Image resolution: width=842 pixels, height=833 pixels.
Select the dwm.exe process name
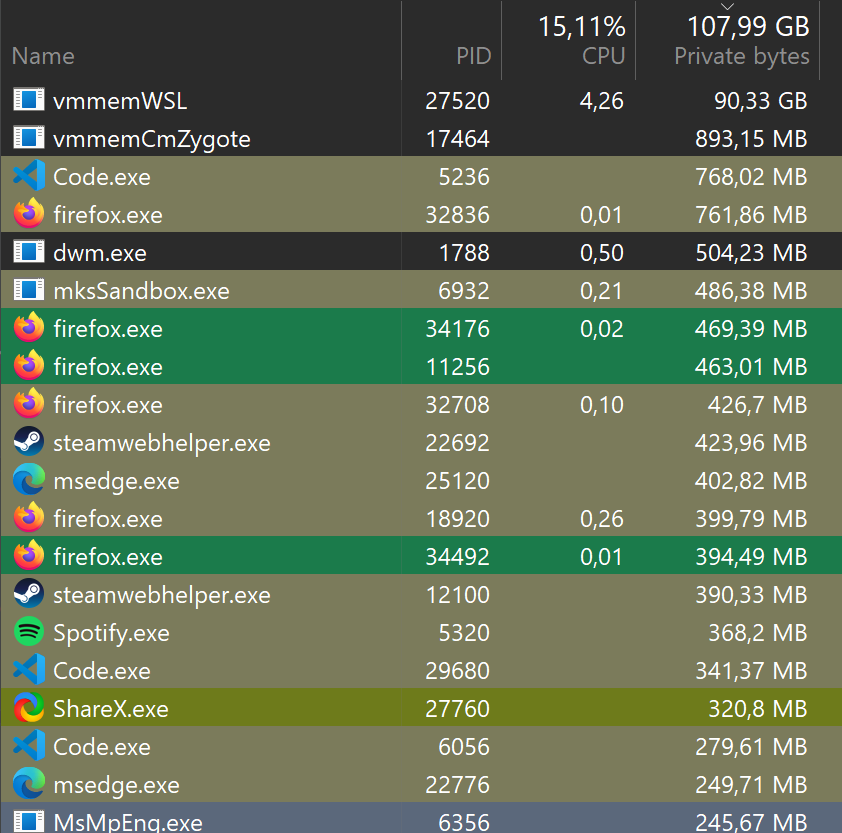(x=99, y=253)
